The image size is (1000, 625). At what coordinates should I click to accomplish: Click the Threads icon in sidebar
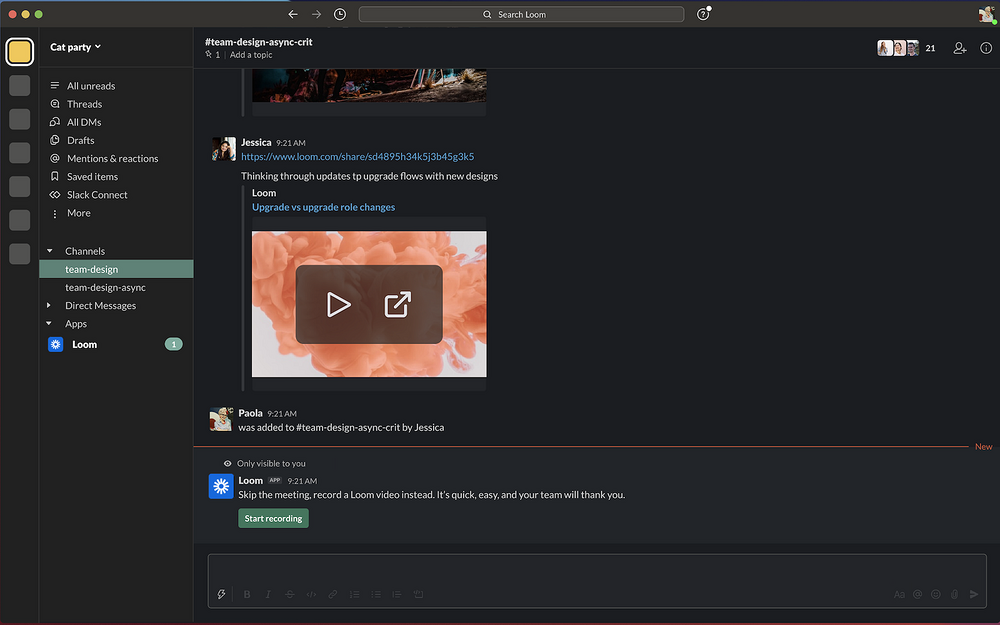(x=55, y=104)
